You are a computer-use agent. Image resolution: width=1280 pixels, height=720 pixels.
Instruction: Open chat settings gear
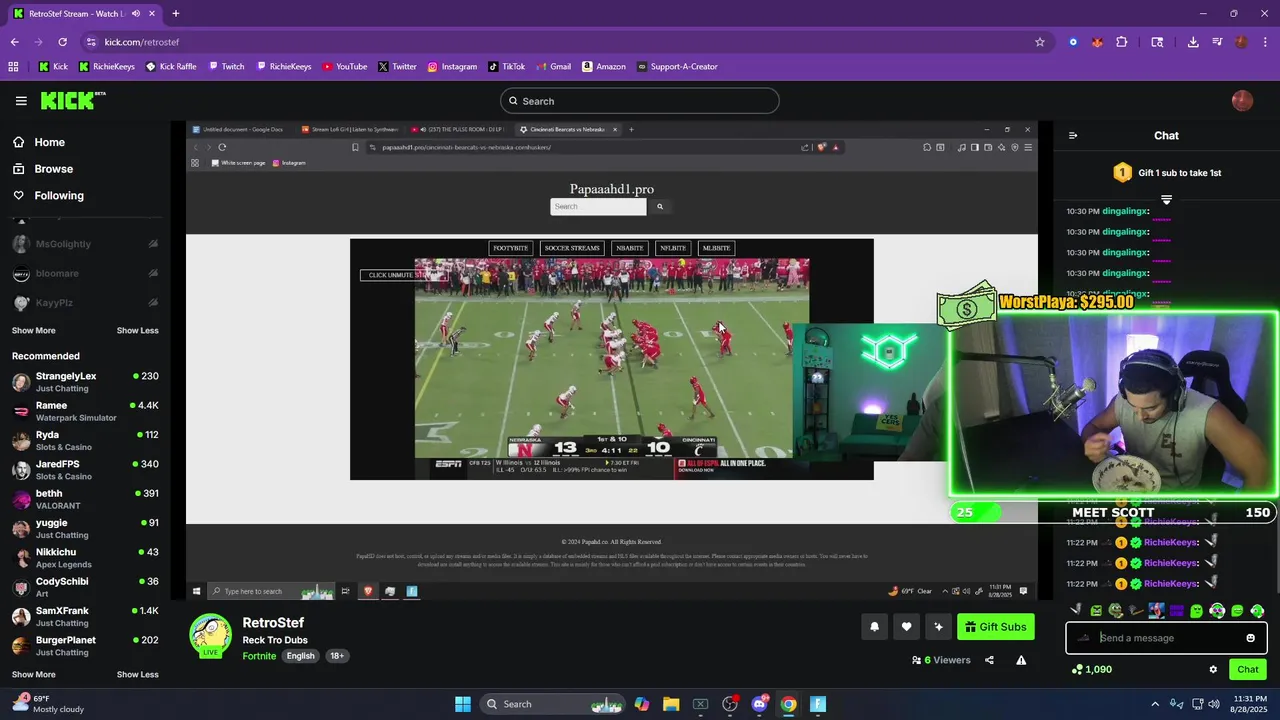[1213, 670]
